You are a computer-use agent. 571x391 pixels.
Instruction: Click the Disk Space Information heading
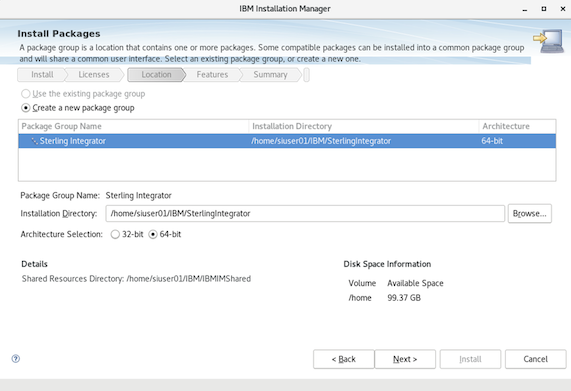[387, 264]
